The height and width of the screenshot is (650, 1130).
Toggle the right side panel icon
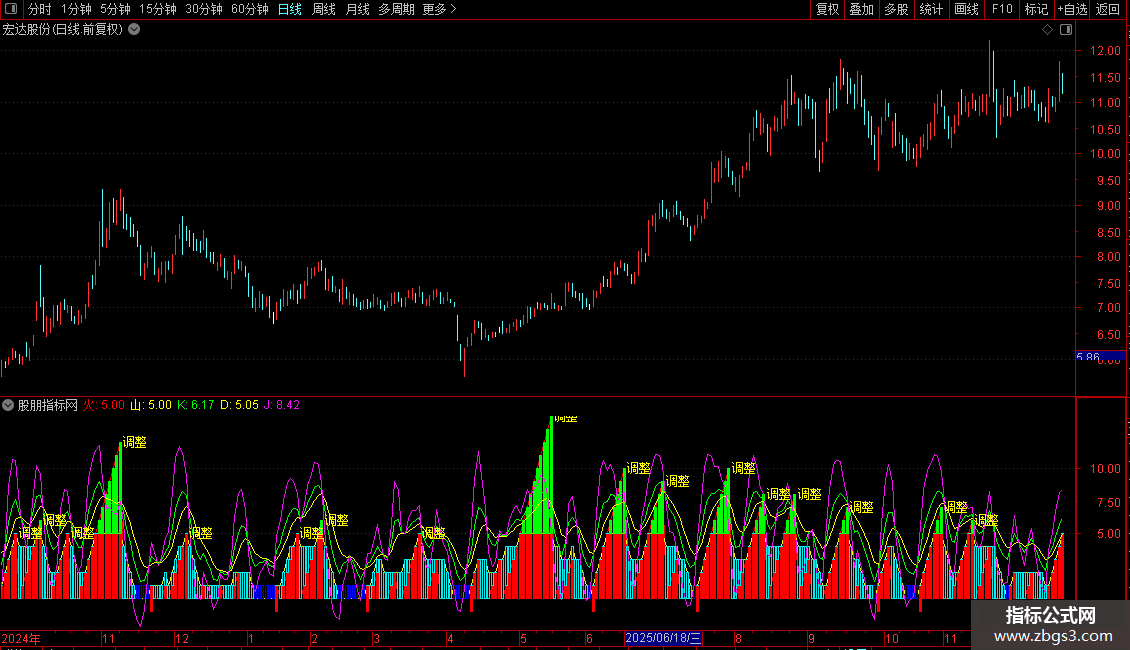[1066, 30]
